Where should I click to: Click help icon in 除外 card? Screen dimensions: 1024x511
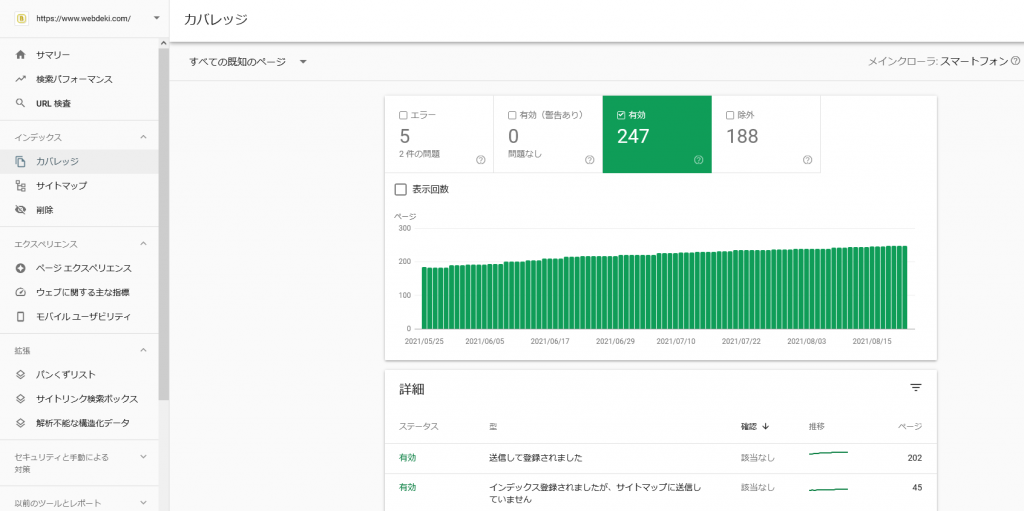point(807,160)
